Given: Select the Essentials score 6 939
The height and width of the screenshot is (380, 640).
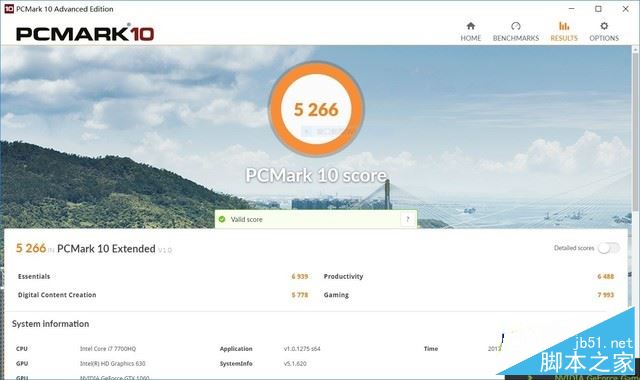Looking at the screenshot, I should [300, 276].
